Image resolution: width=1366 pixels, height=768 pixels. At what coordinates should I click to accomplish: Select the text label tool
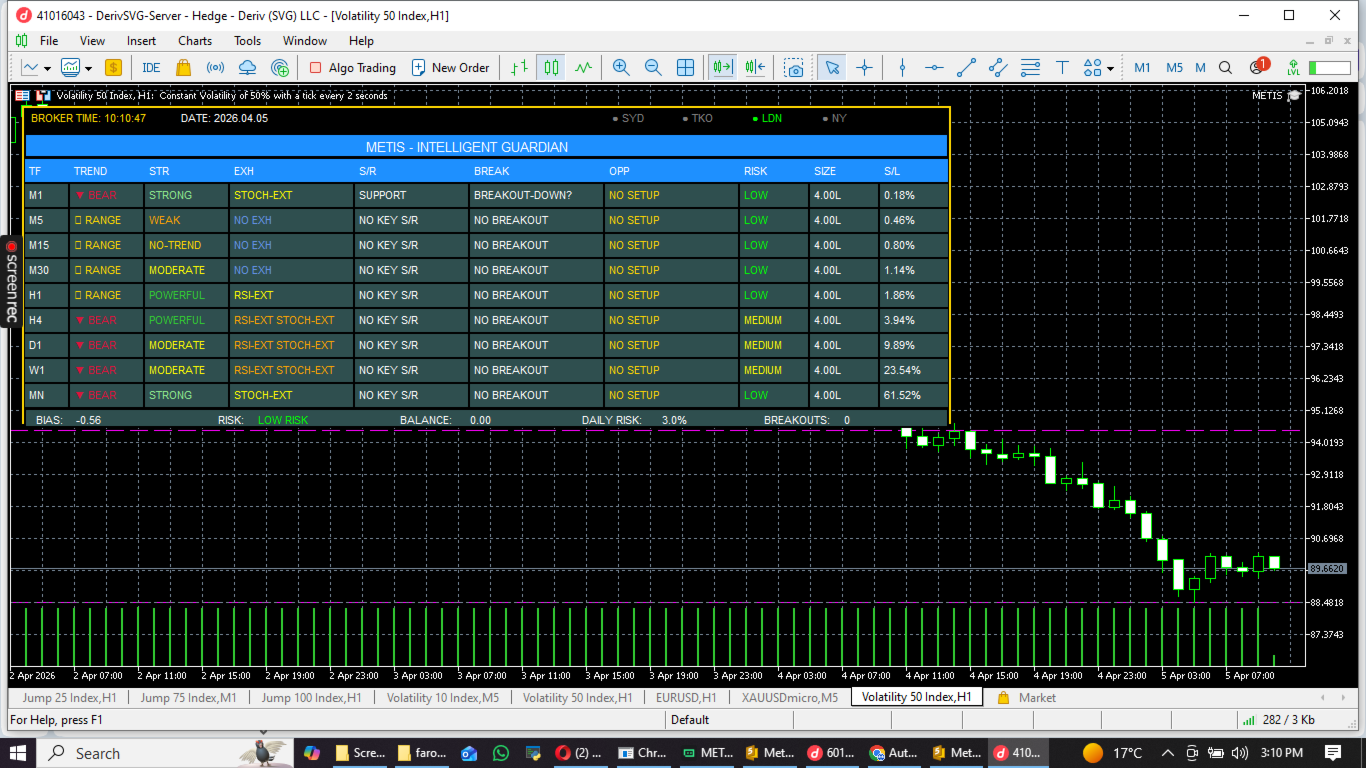coord(1062,68)
